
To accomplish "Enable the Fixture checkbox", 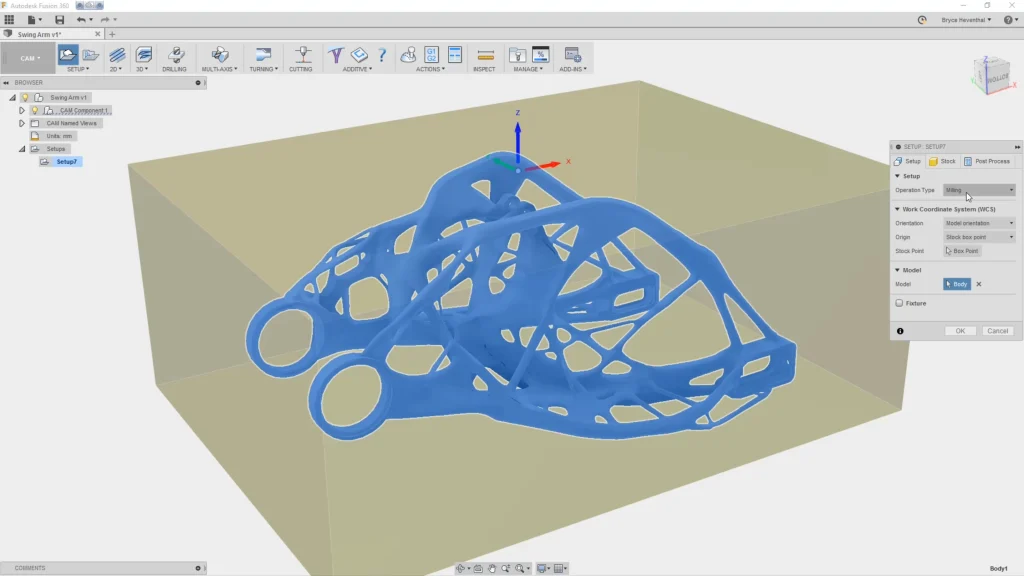I will (899, 302).
